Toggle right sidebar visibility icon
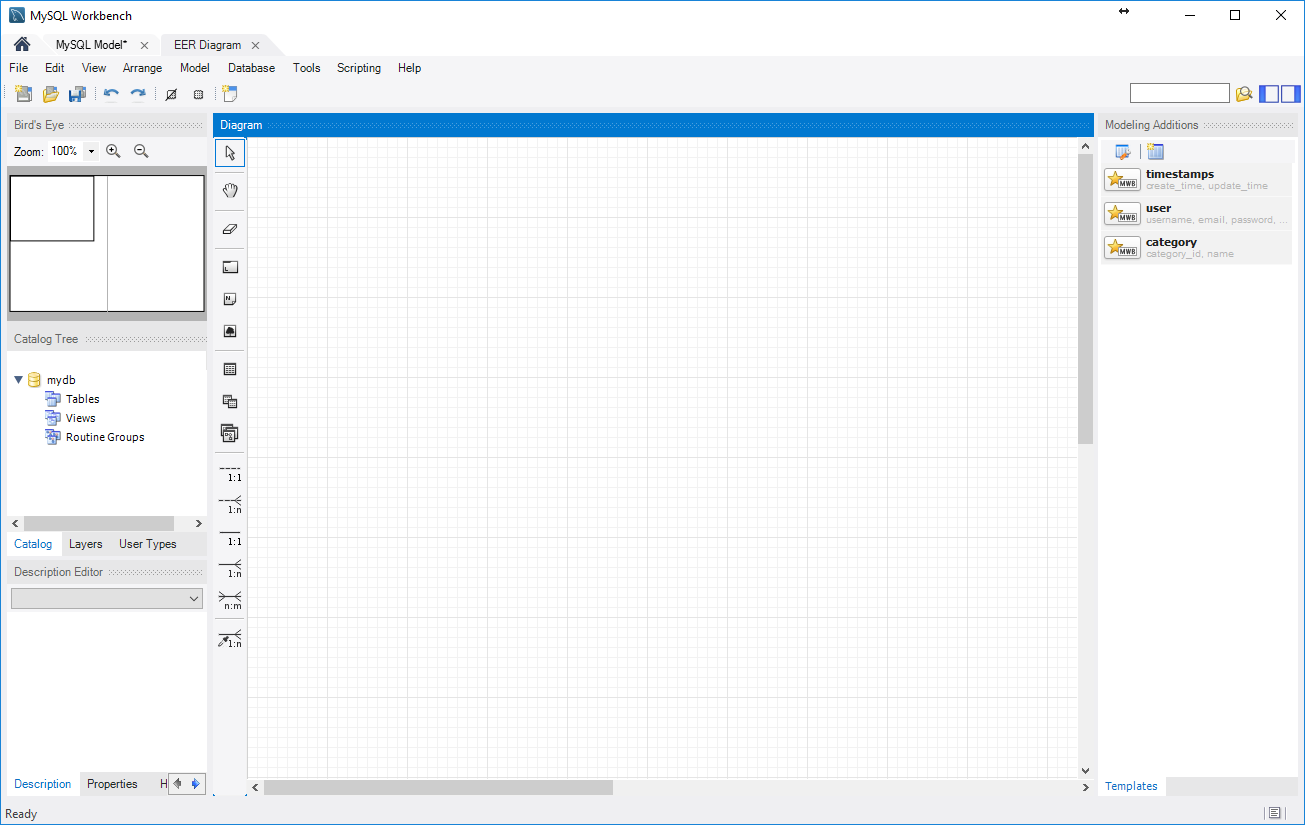 coord(1291,94)
